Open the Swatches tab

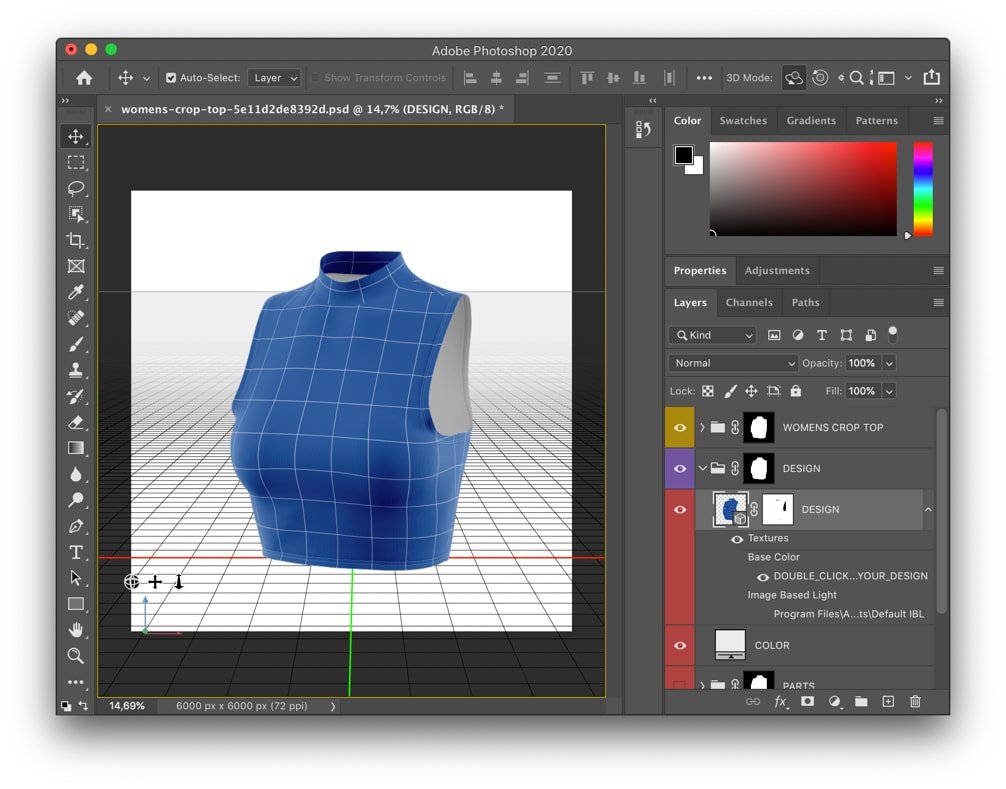point(743,120)
